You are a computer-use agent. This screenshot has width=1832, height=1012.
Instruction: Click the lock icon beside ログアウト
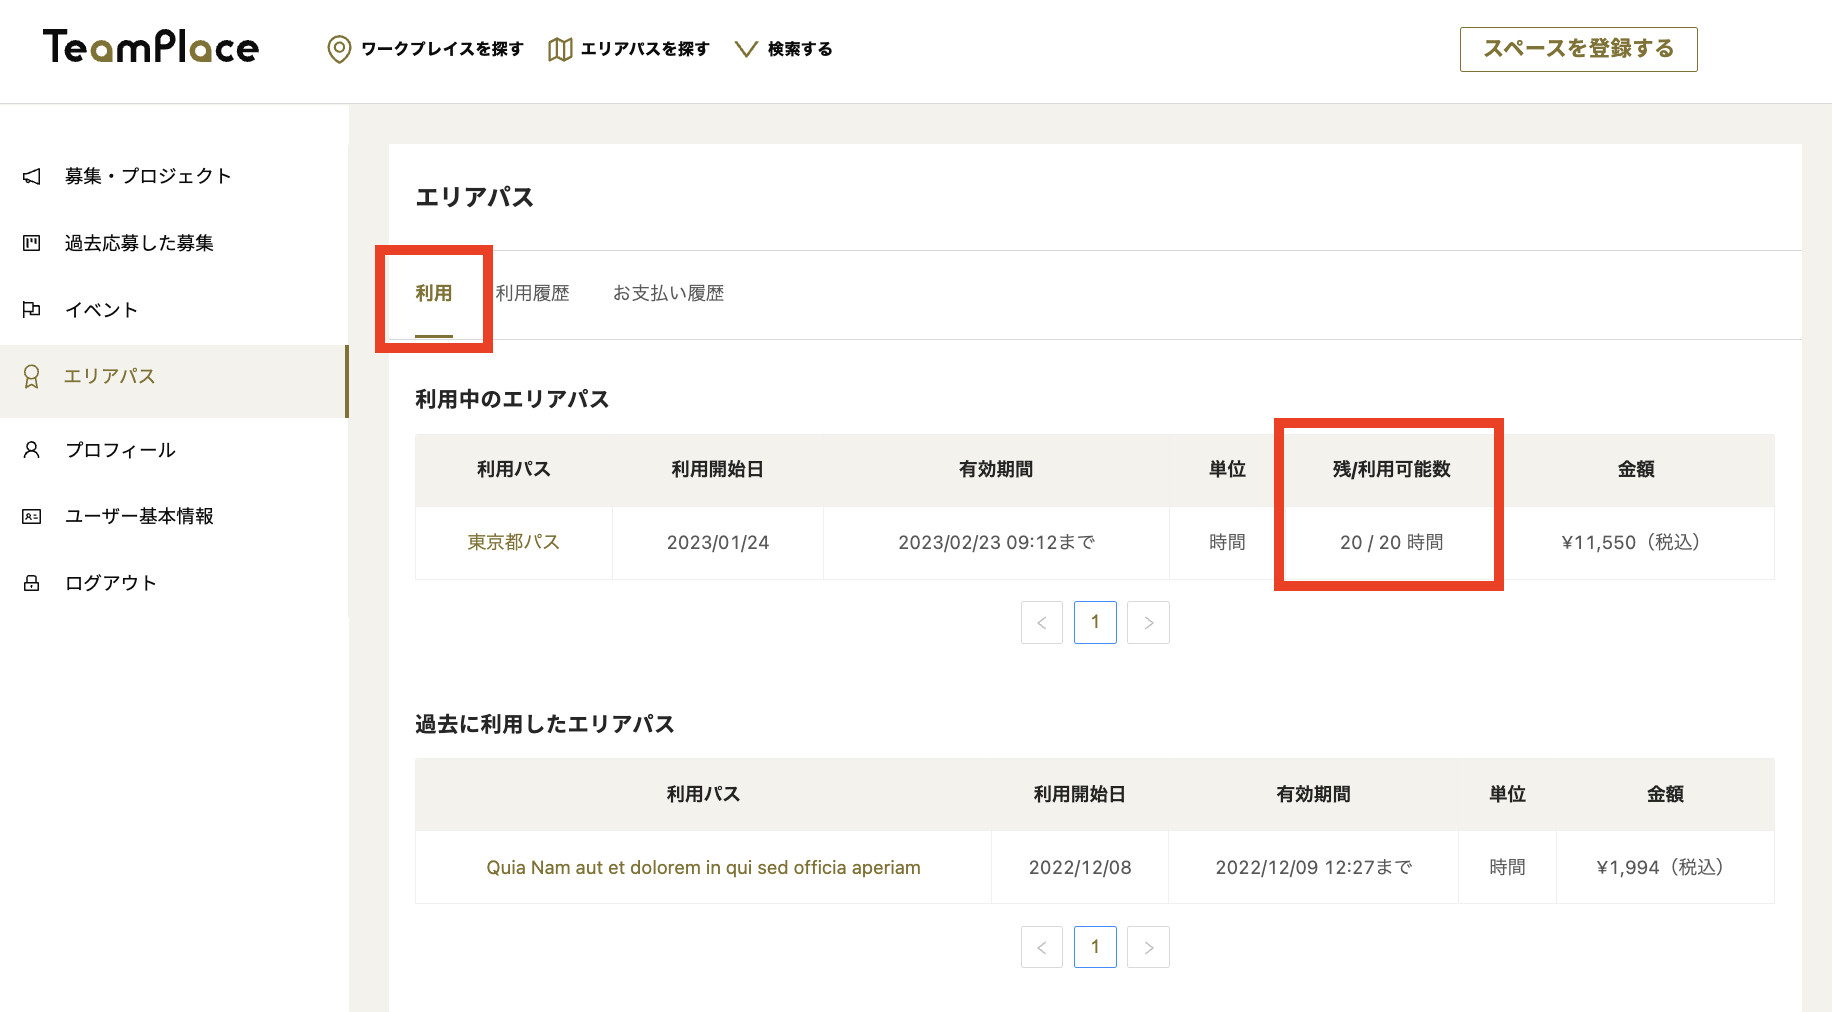click(x=31, y=582)
